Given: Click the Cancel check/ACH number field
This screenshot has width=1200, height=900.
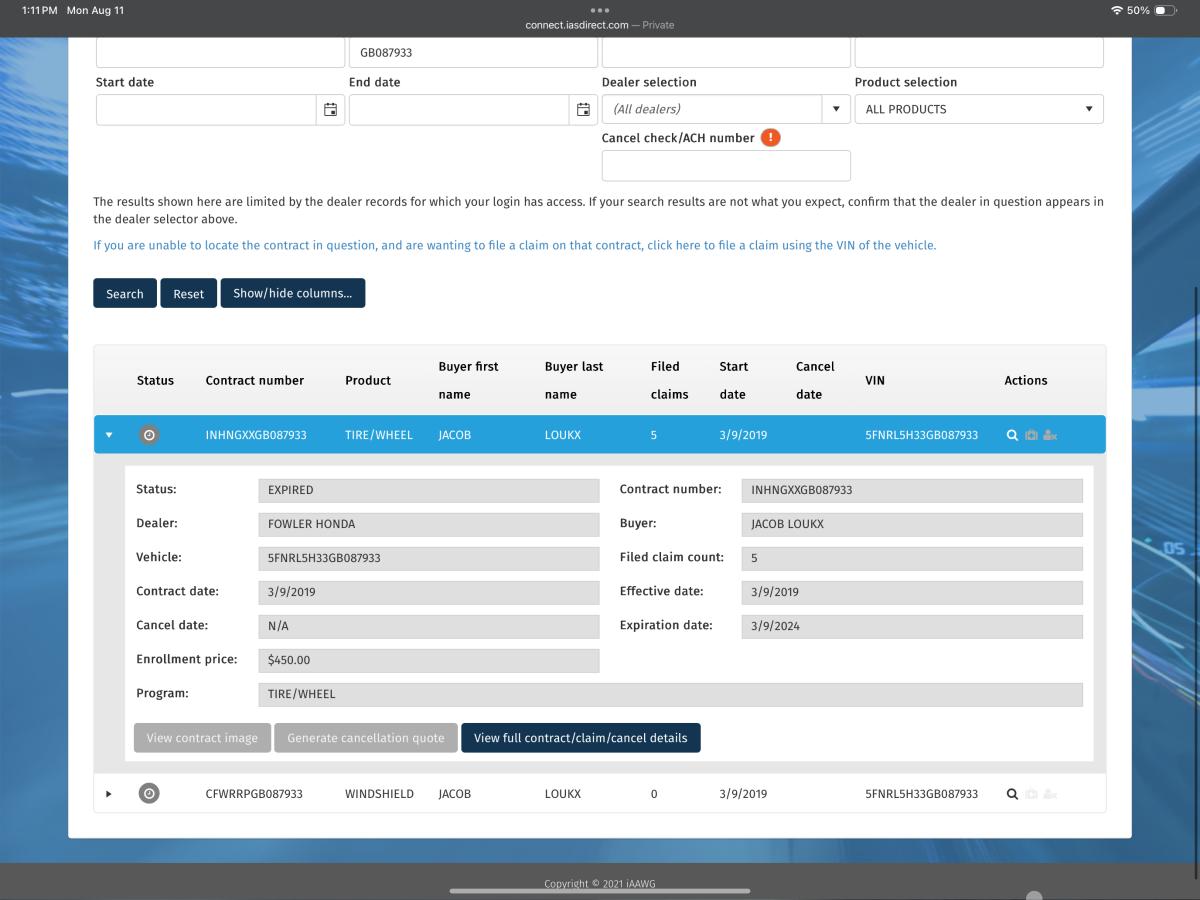Looking at the screenshot, I should (726, 166).
